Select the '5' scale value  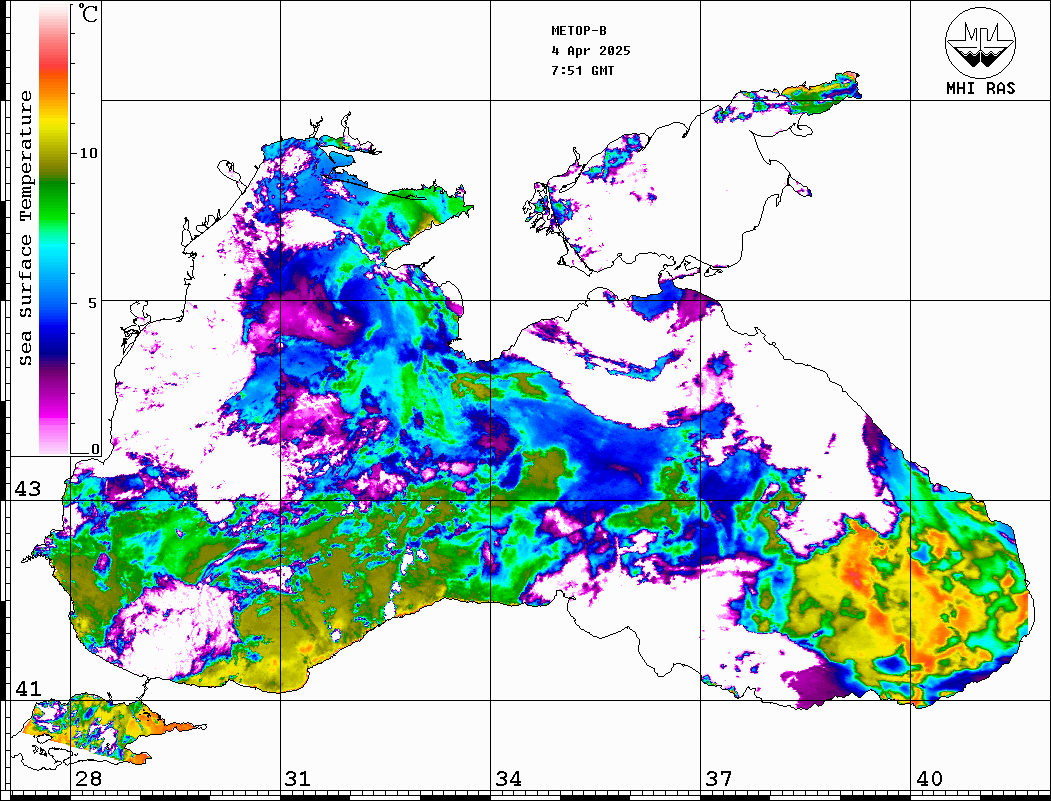(93, 303)
